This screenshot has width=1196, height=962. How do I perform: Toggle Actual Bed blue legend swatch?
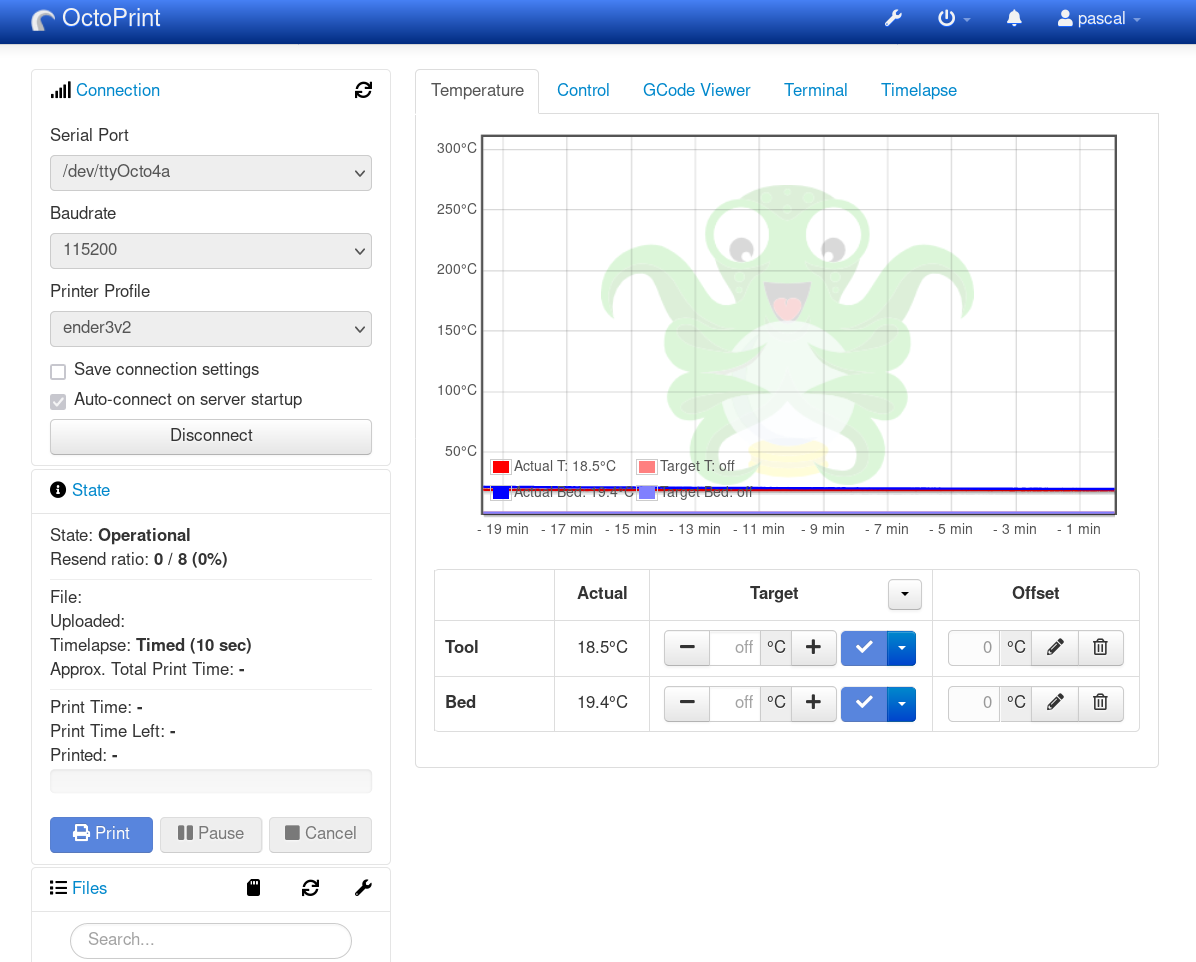tap(501, 493)
